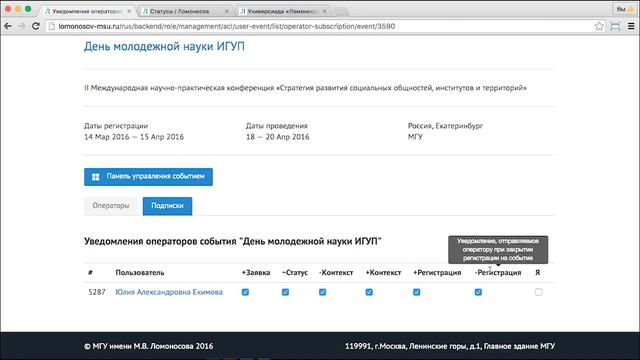Open the День молодежной науки ИГУП title link

click(164, 47)
